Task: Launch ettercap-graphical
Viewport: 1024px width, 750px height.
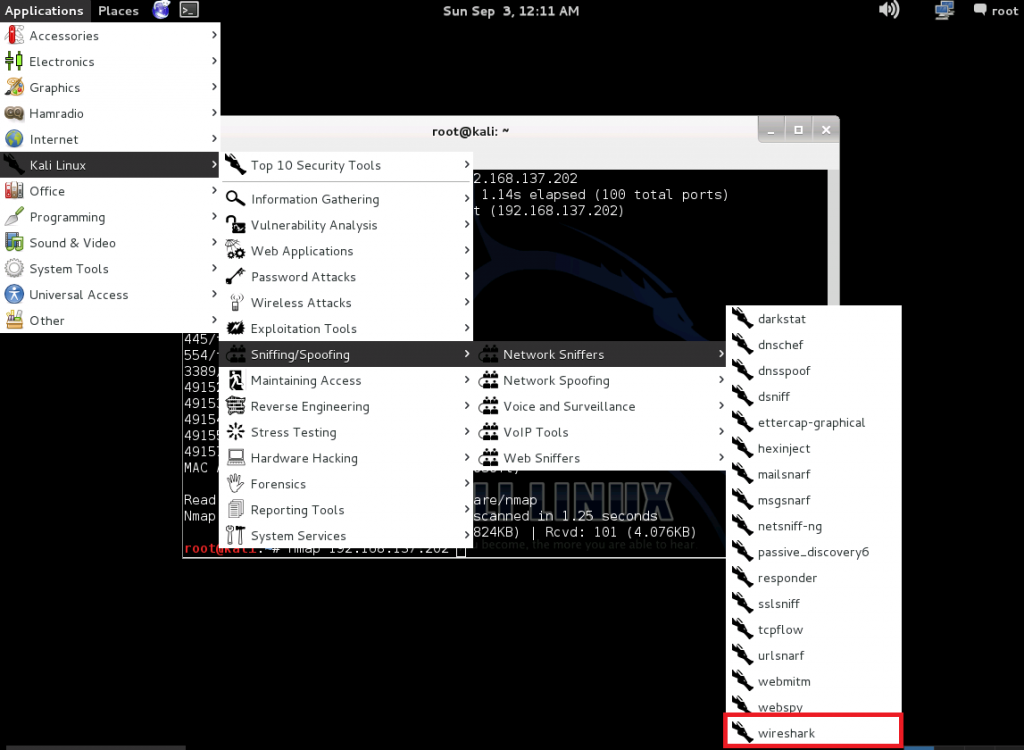Action: [814, 423]
